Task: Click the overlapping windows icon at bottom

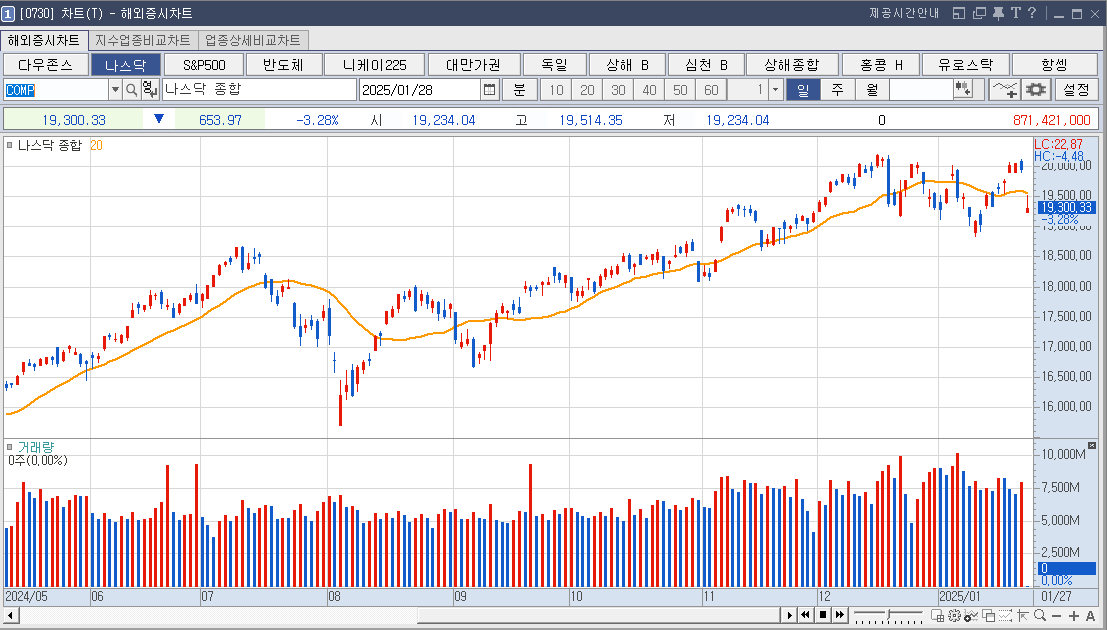Action: coord(988,616)
